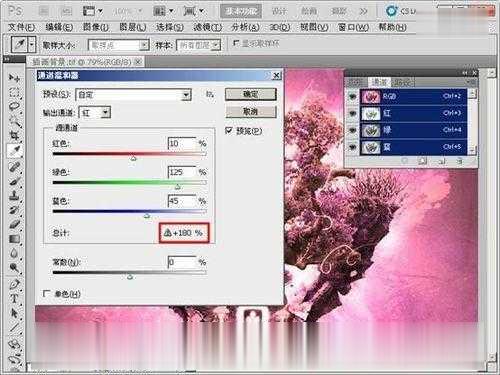Hide the 红 channel eye icon
Viewport: 500px width, 375px height.
[352, 113]
